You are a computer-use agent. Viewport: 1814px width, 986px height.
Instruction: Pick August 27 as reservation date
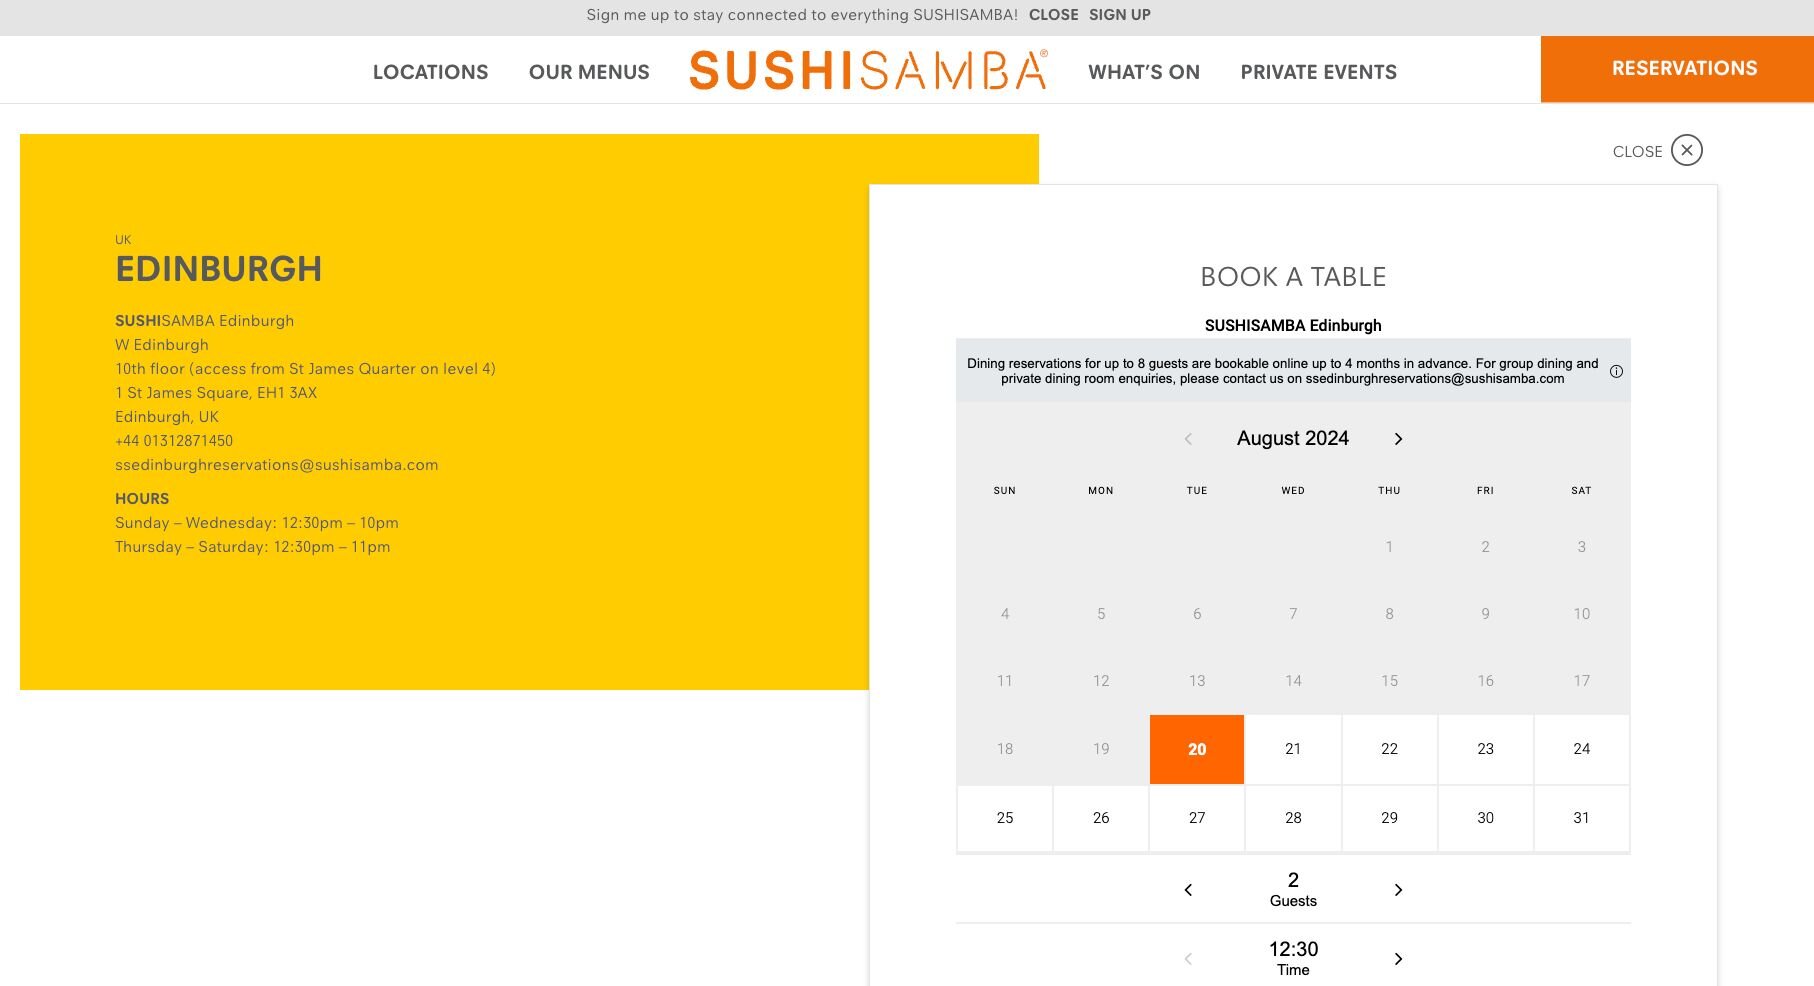(1197, 818)
